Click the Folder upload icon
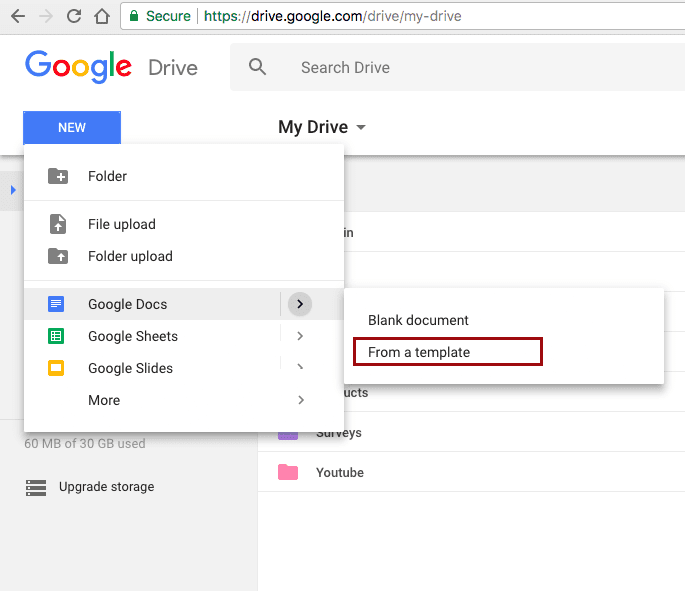The width and height of the screenshot is (685, 591). click(x=58, y=256)
